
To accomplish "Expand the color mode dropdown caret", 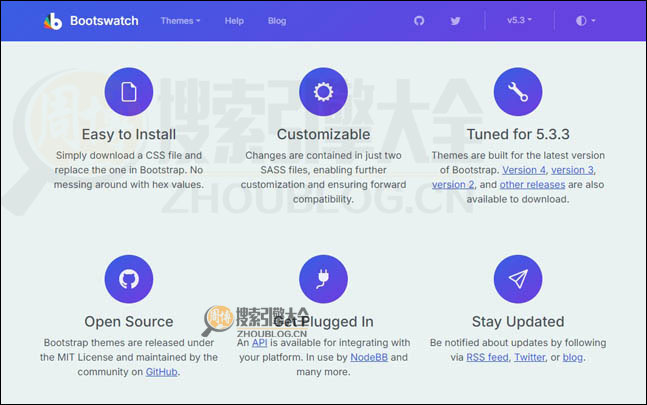I will click(x=593, y=21).
